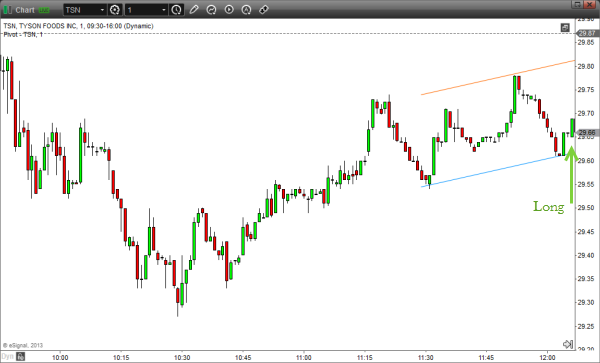Screen dimensions: 600x363
Task: Click the 29.66 current price marker
Action: [587, 133]
